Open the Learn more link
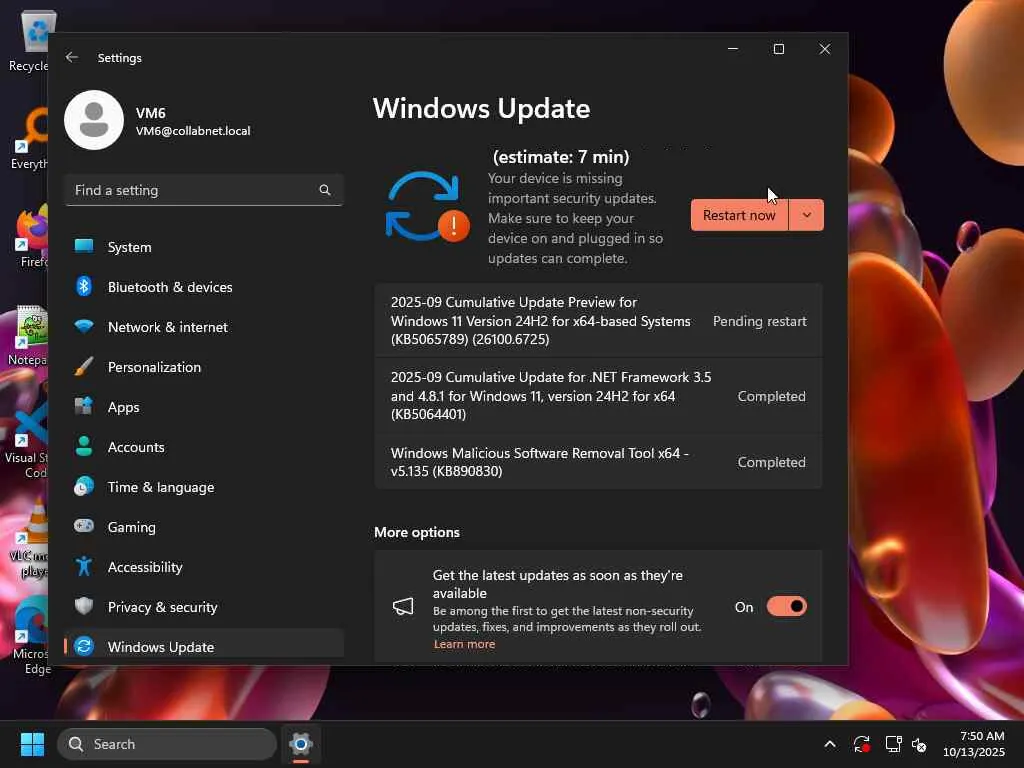This screenshot has width=1024, height=768. click(464, 644)
